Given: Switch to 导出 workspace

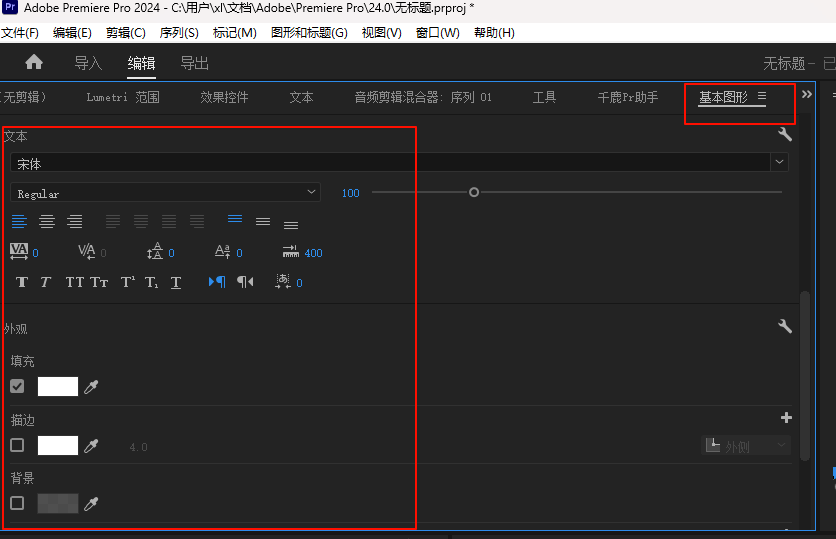Looking at the screenshot, I should (194, 63).
